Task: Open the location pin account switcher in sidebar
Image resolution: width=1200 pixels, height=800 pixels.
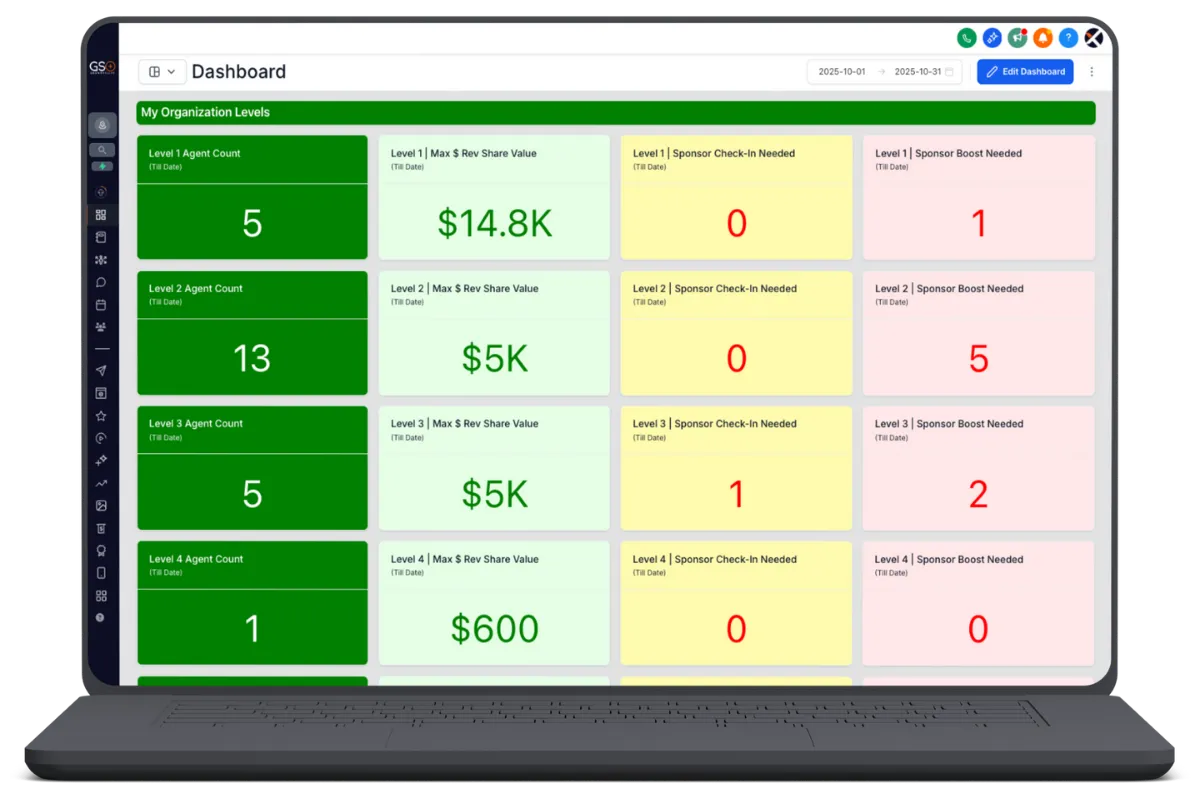Action: tap(102, 125)
